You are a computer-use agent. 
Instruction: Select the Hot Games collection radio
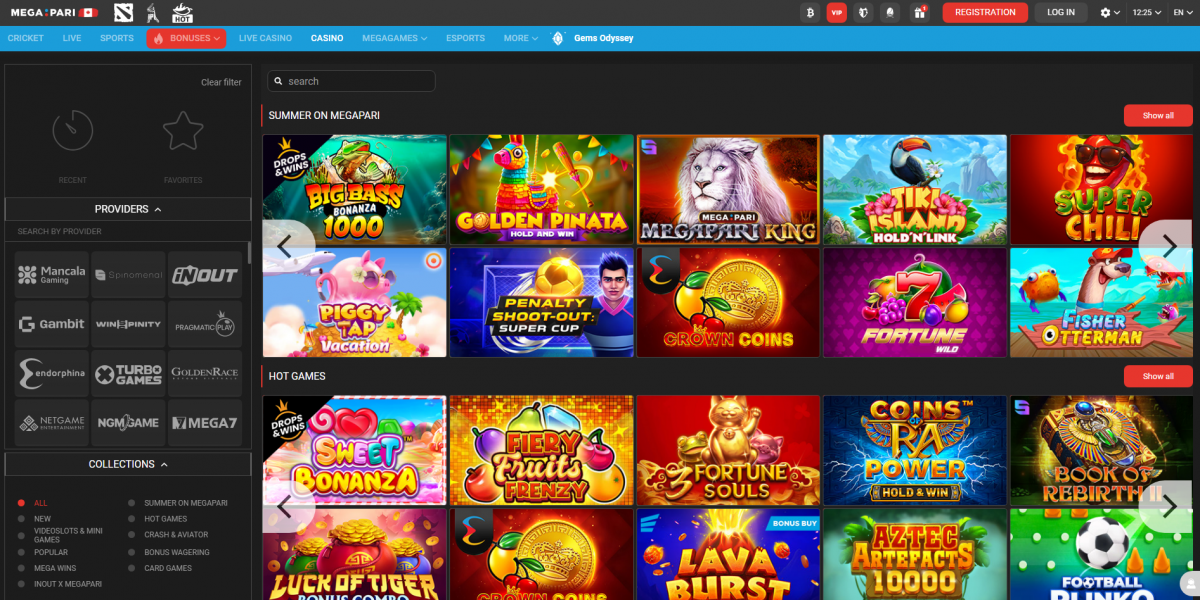click(x=133, y=519)
